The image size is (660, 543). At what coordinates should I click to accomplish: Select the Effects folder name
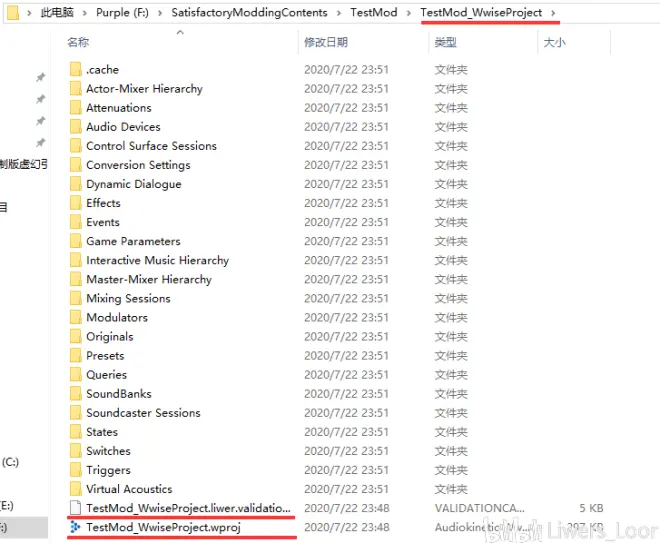(x=103, y=203)
